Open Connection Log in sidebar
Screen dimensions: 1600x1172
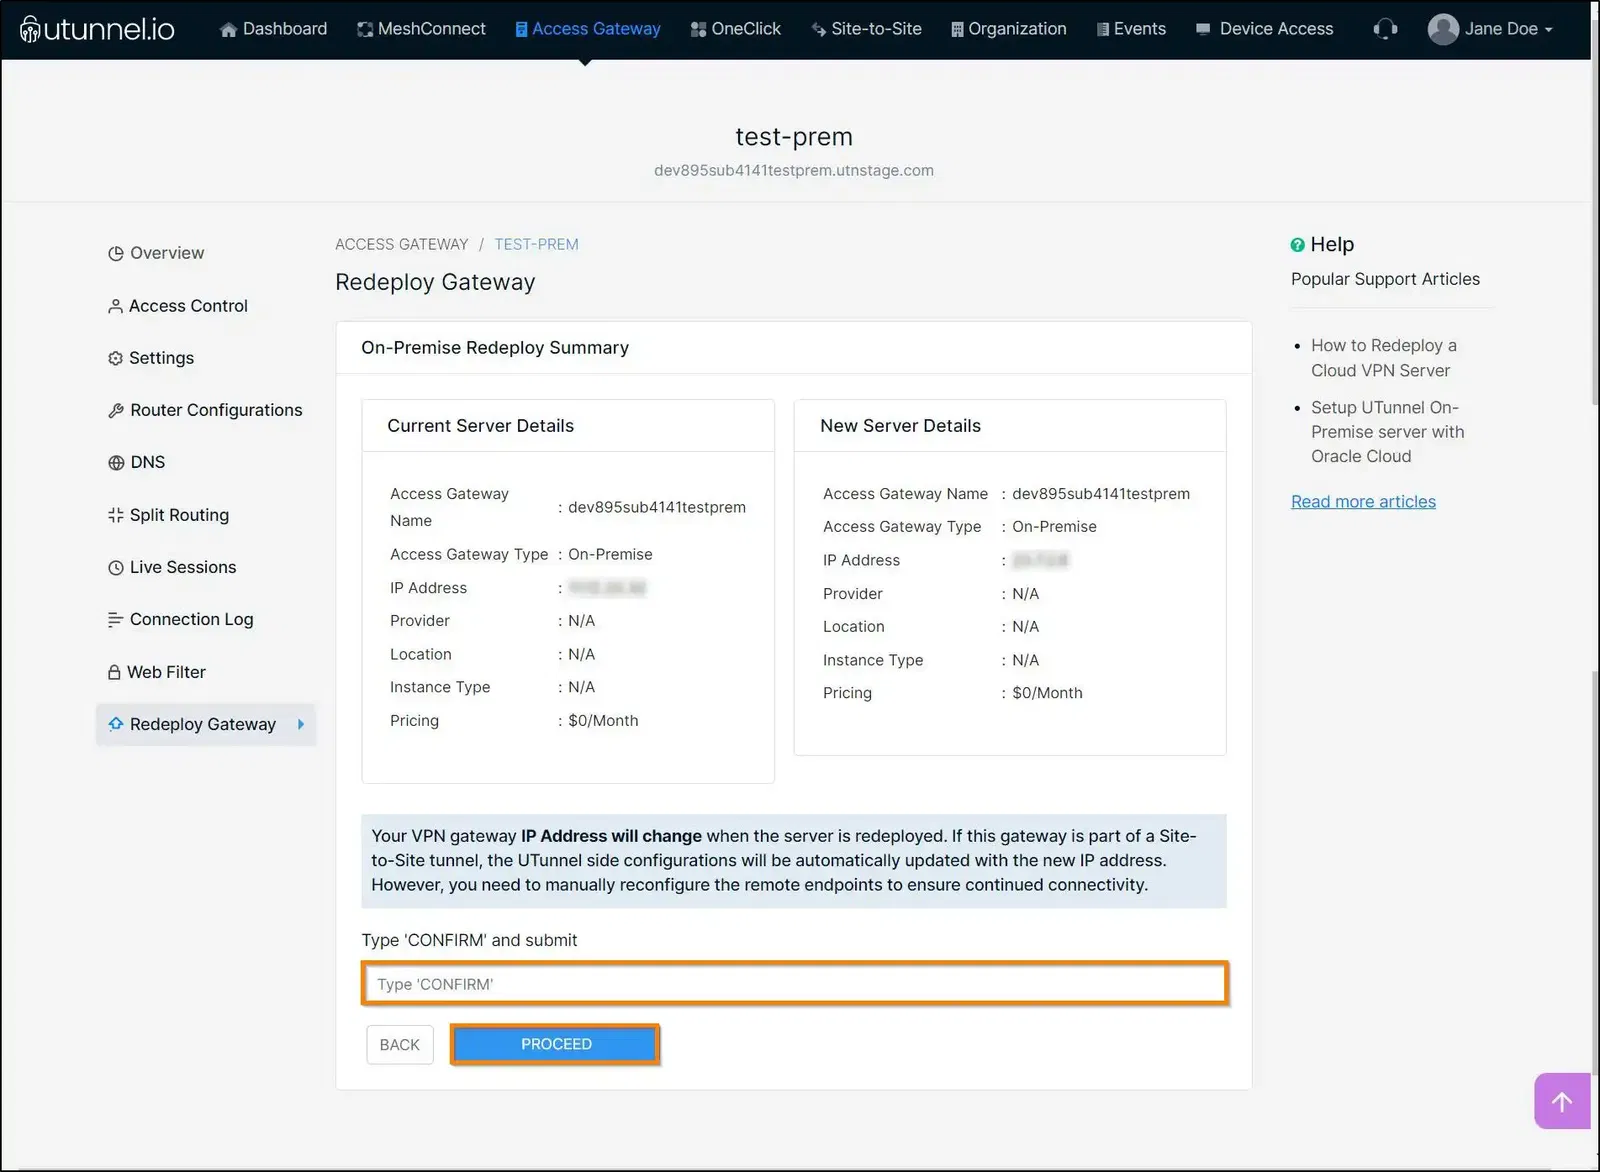click(x=180, y=619)
